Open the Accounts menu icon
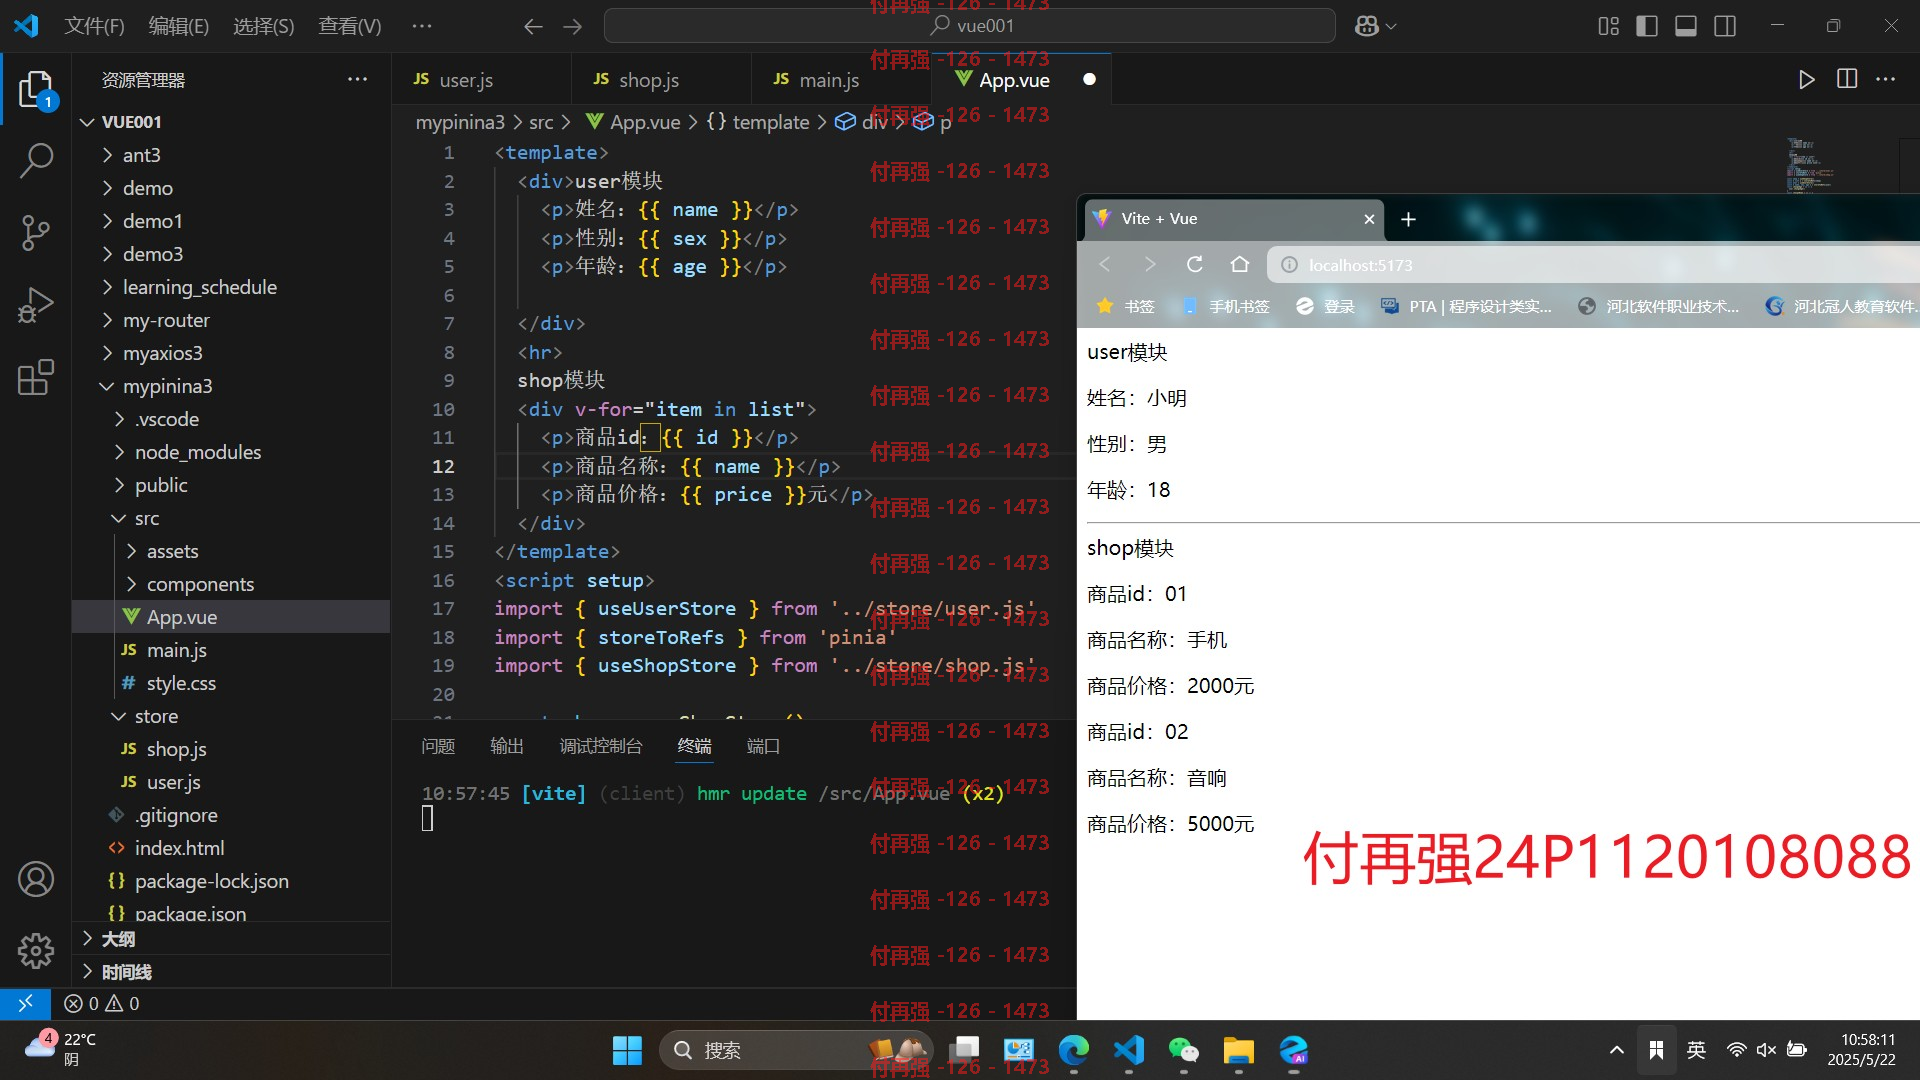Screen dimensions: 1920x1080 click(36, 879)
